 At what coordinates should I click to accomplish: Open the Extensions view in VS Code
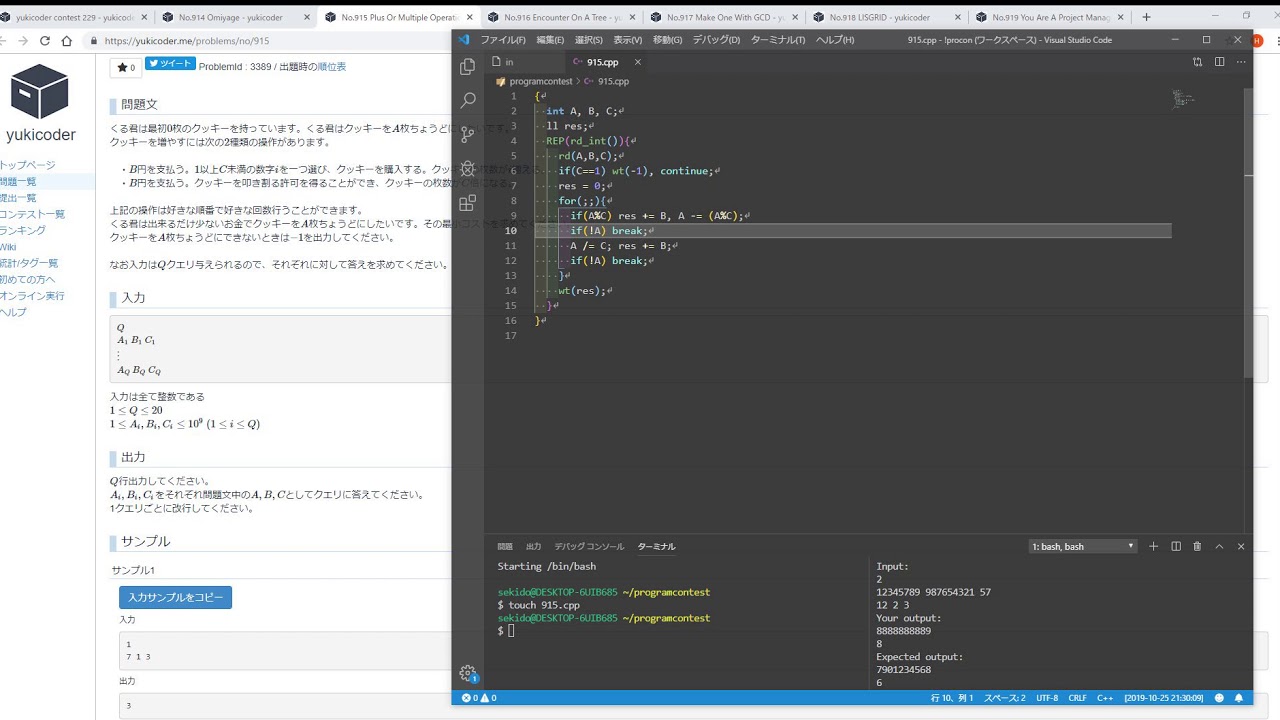point(467,203)
